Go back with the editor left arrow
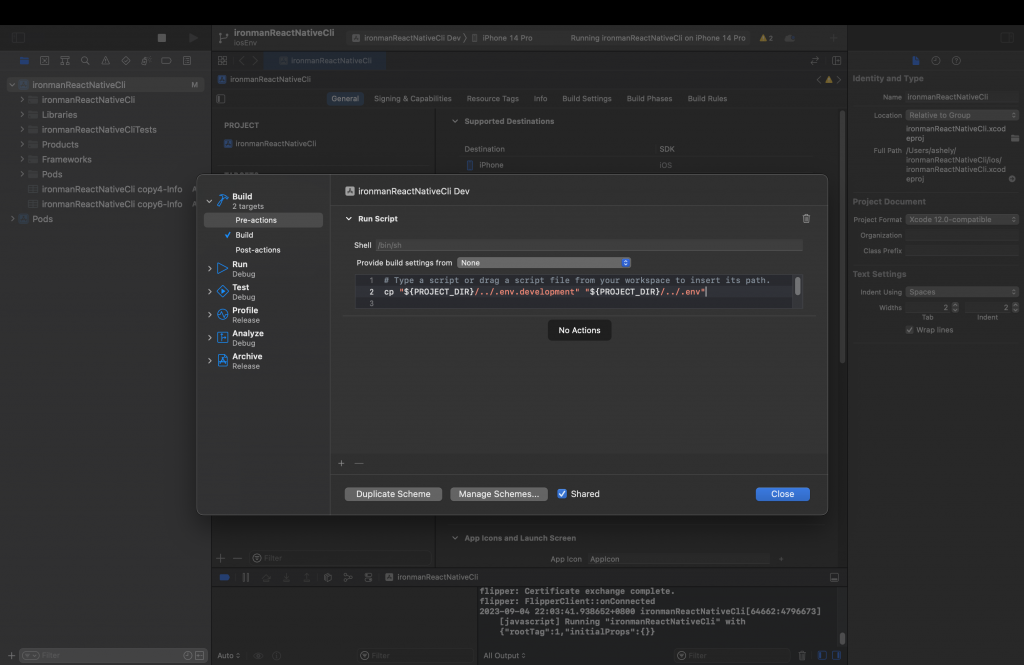Viewport: 1024px width, 665px height. [242, 61]
